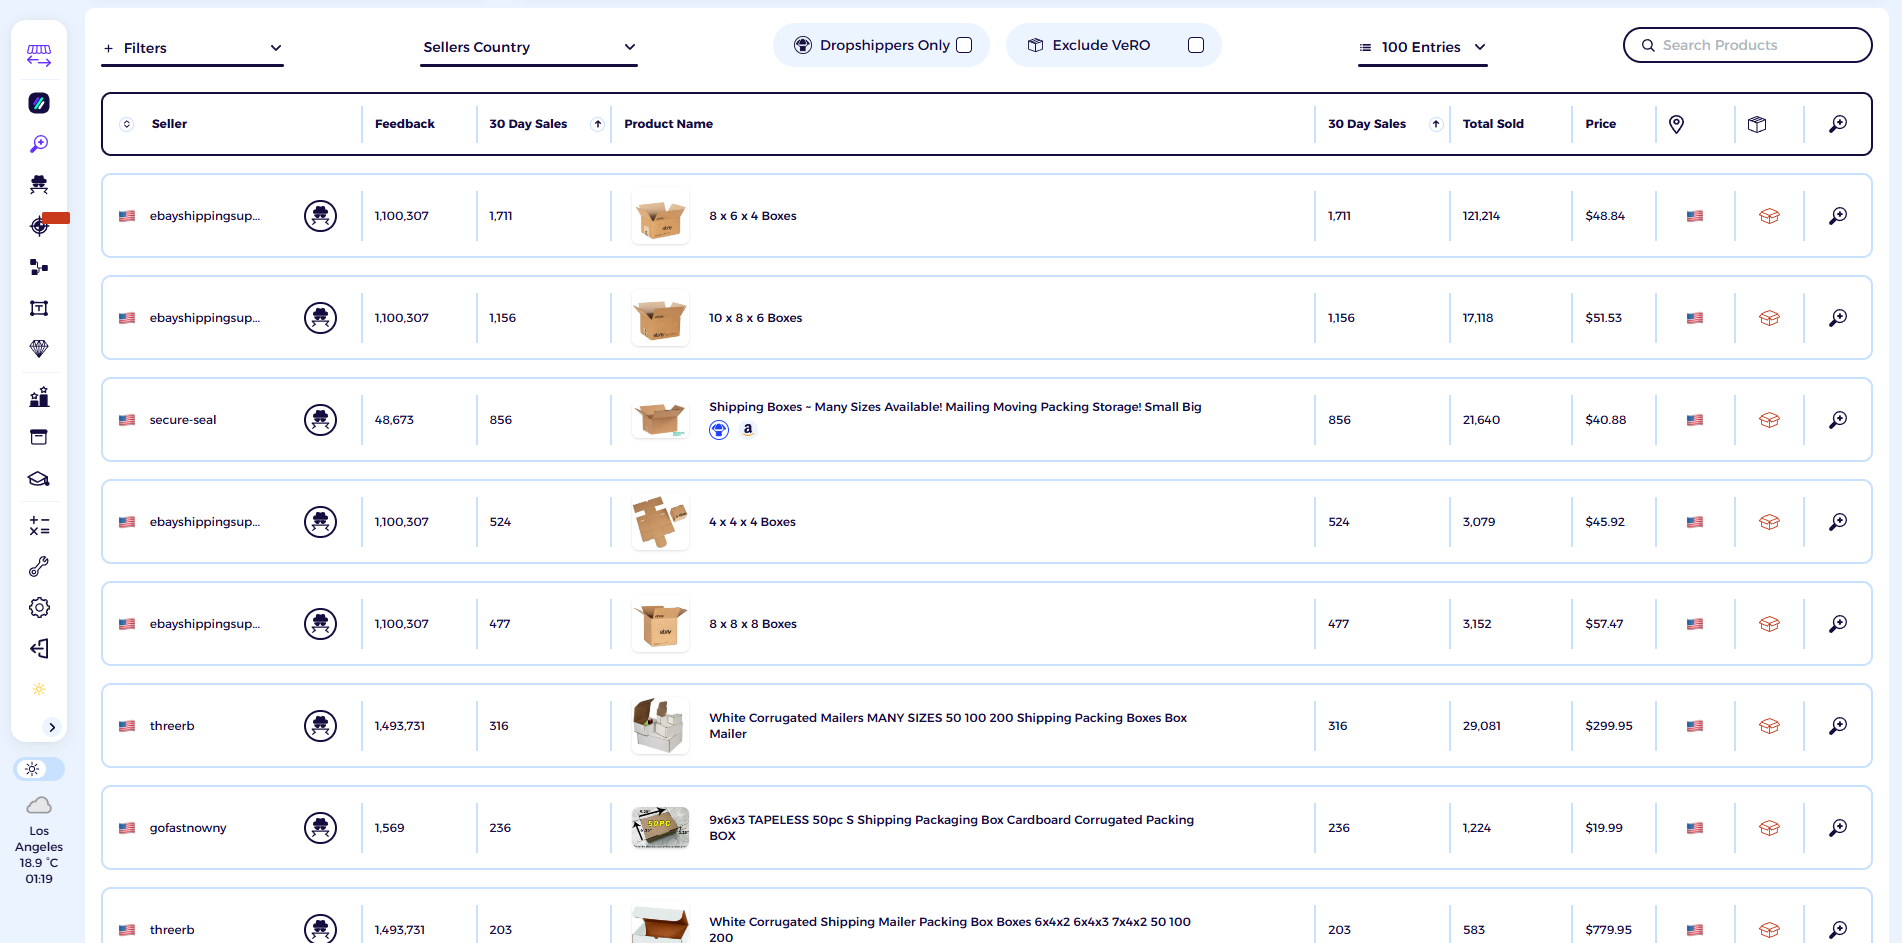Open the 100 Entries dropdown
The image size is (1902, 943).
(1422, 47)
